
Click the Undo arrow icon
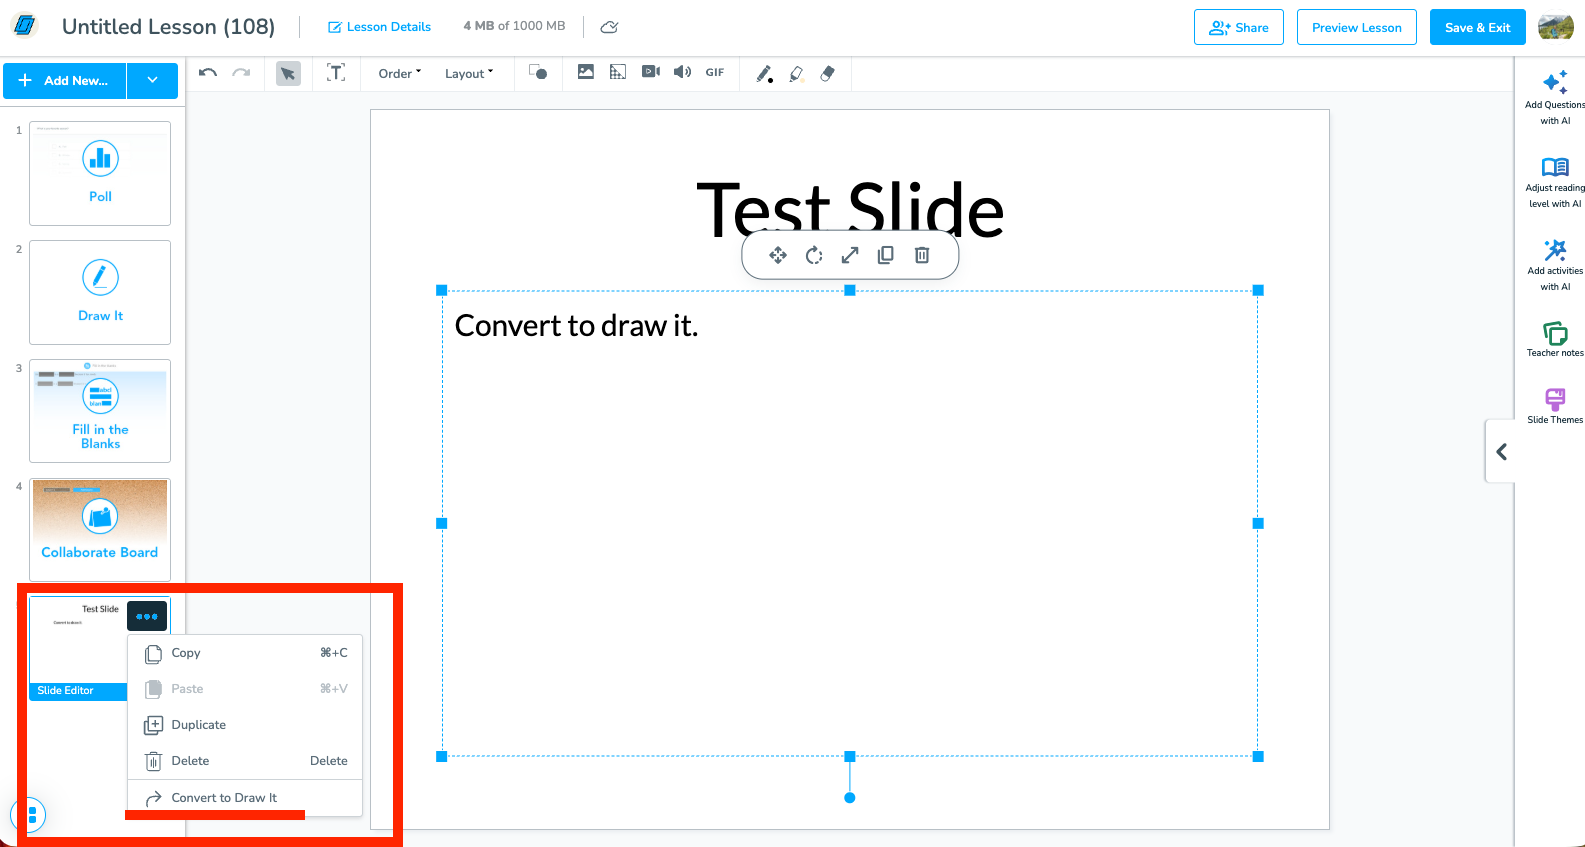click(208, 73)
